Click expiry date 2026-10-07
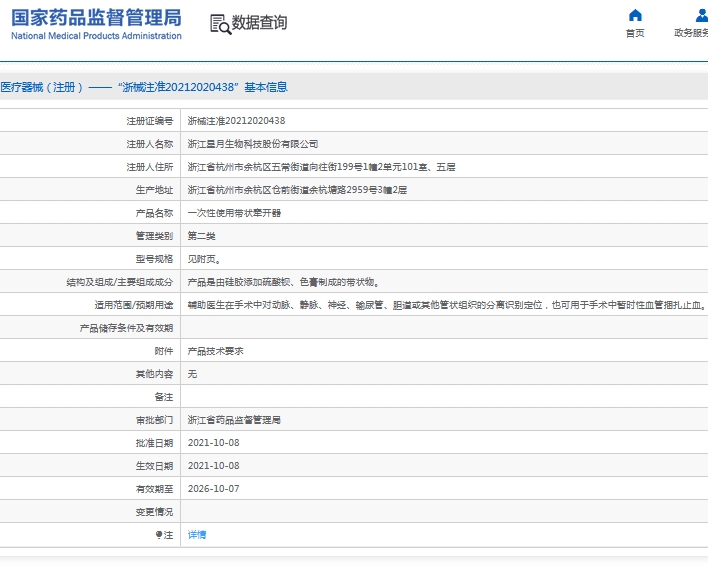Viewport: 708px width, 569px height. click(214, 489)
